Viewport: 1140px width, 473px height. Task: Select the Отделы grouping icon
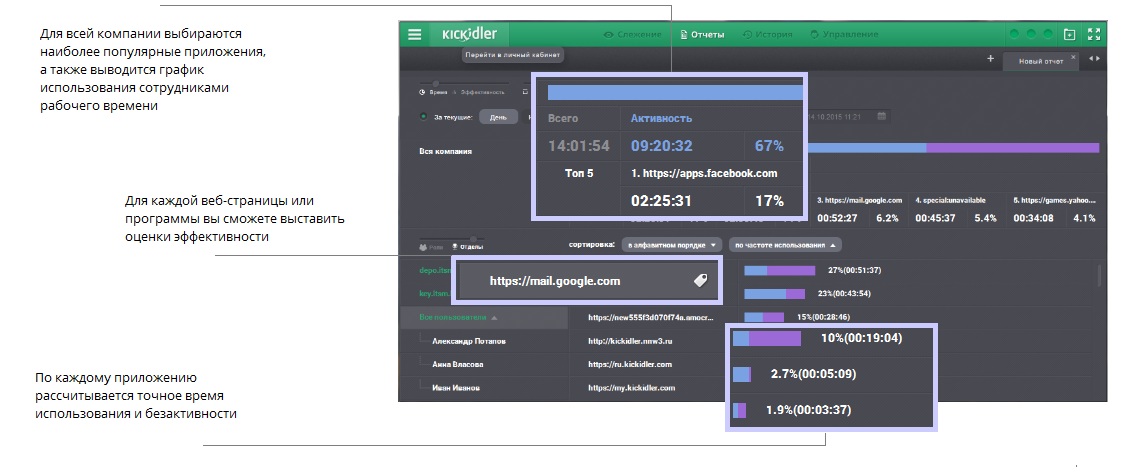(454, 247)
